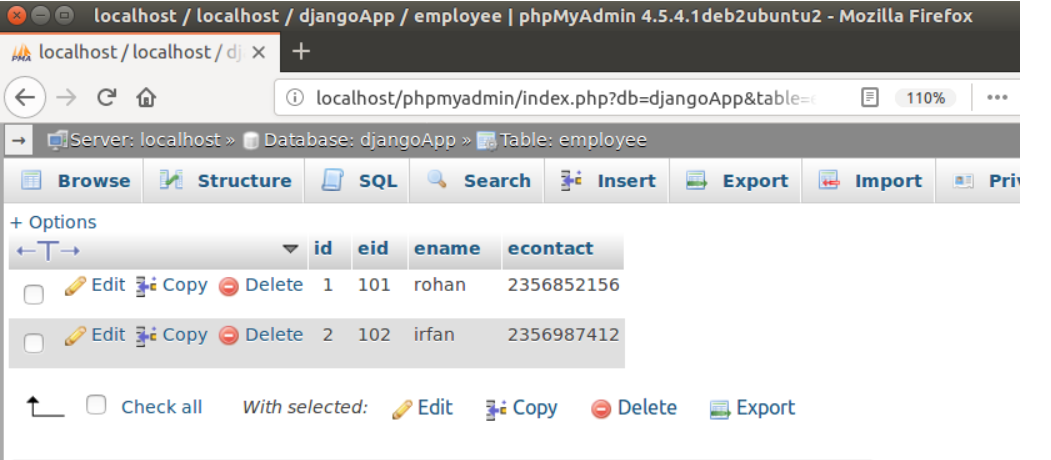Select the checkbox for the irfan row
This screenshot has width=1051, height=460.
(34, 344)
